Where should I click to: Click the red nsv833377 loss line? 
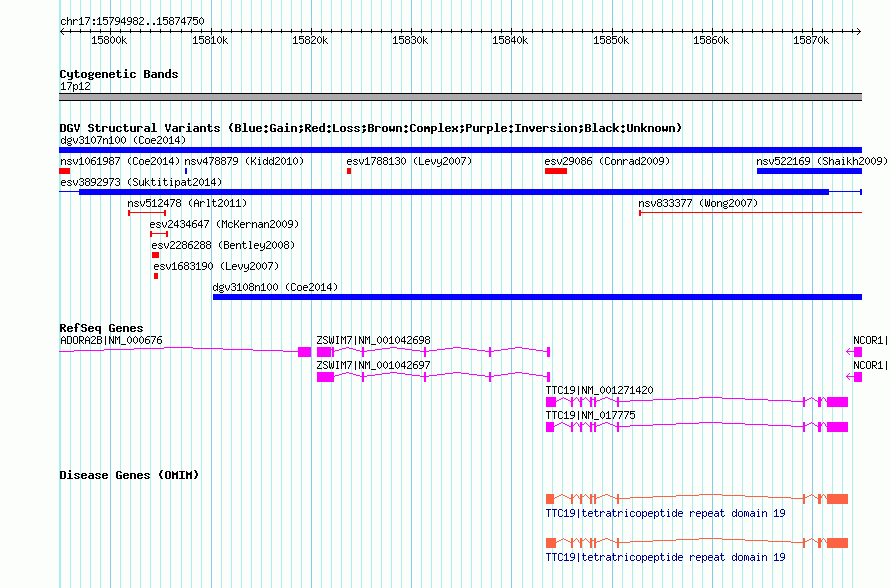click(x=750, y=213)
